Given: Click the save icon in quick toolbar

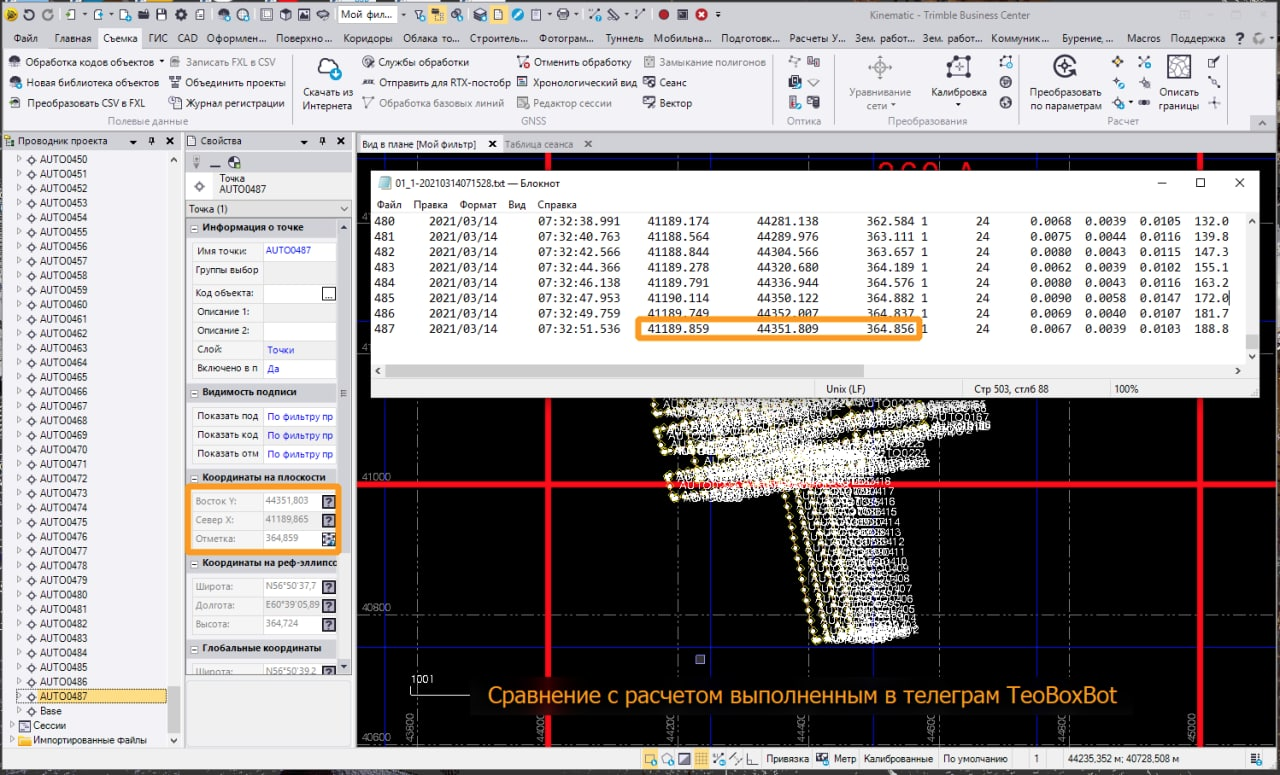Looking at the screenshot, I should point(160,15).
